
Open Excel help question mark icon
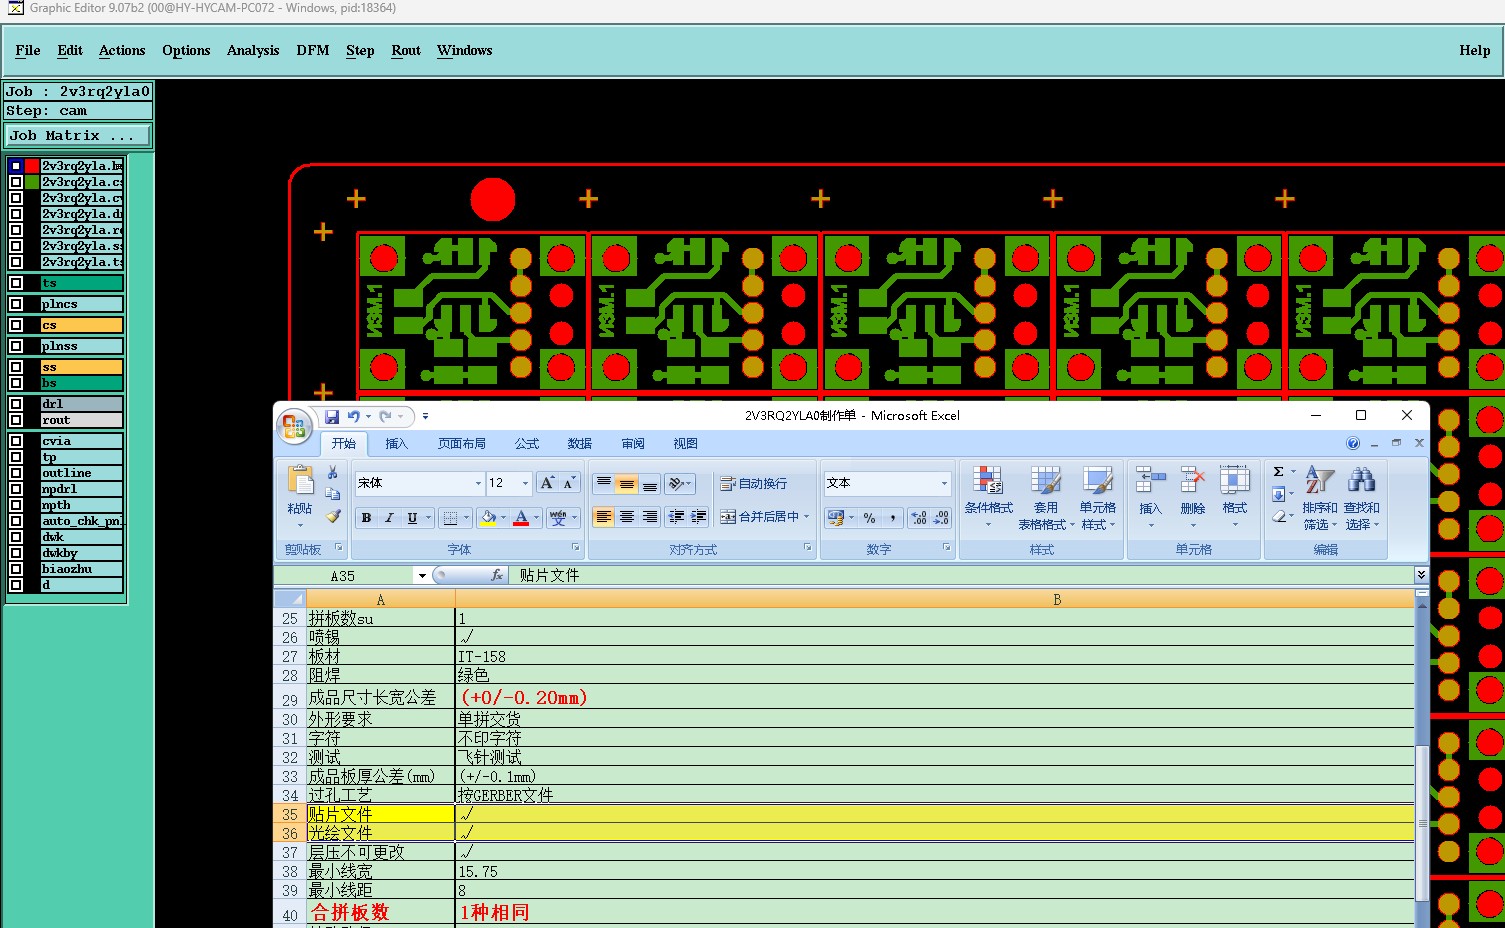click(x=1353, y=443)
